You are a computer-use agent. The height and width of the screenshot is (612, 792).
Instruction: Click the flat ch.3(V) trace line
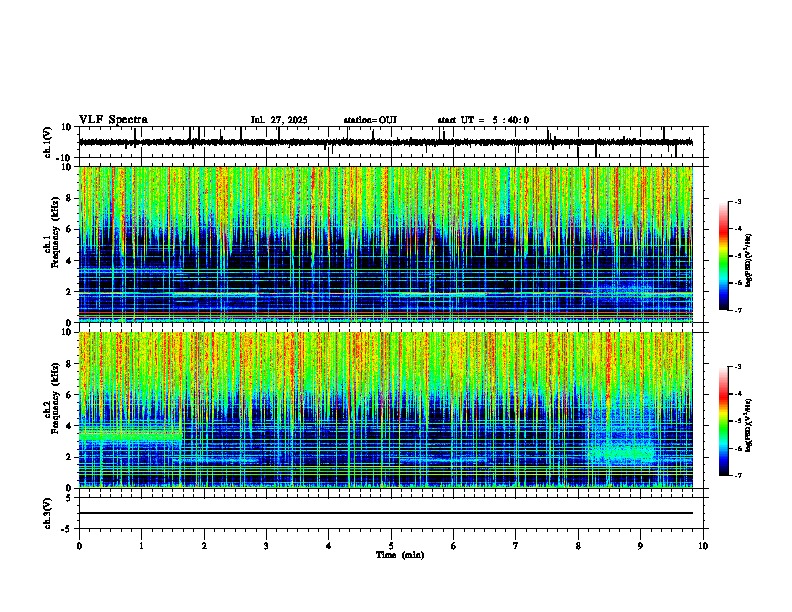pos(385,513)
